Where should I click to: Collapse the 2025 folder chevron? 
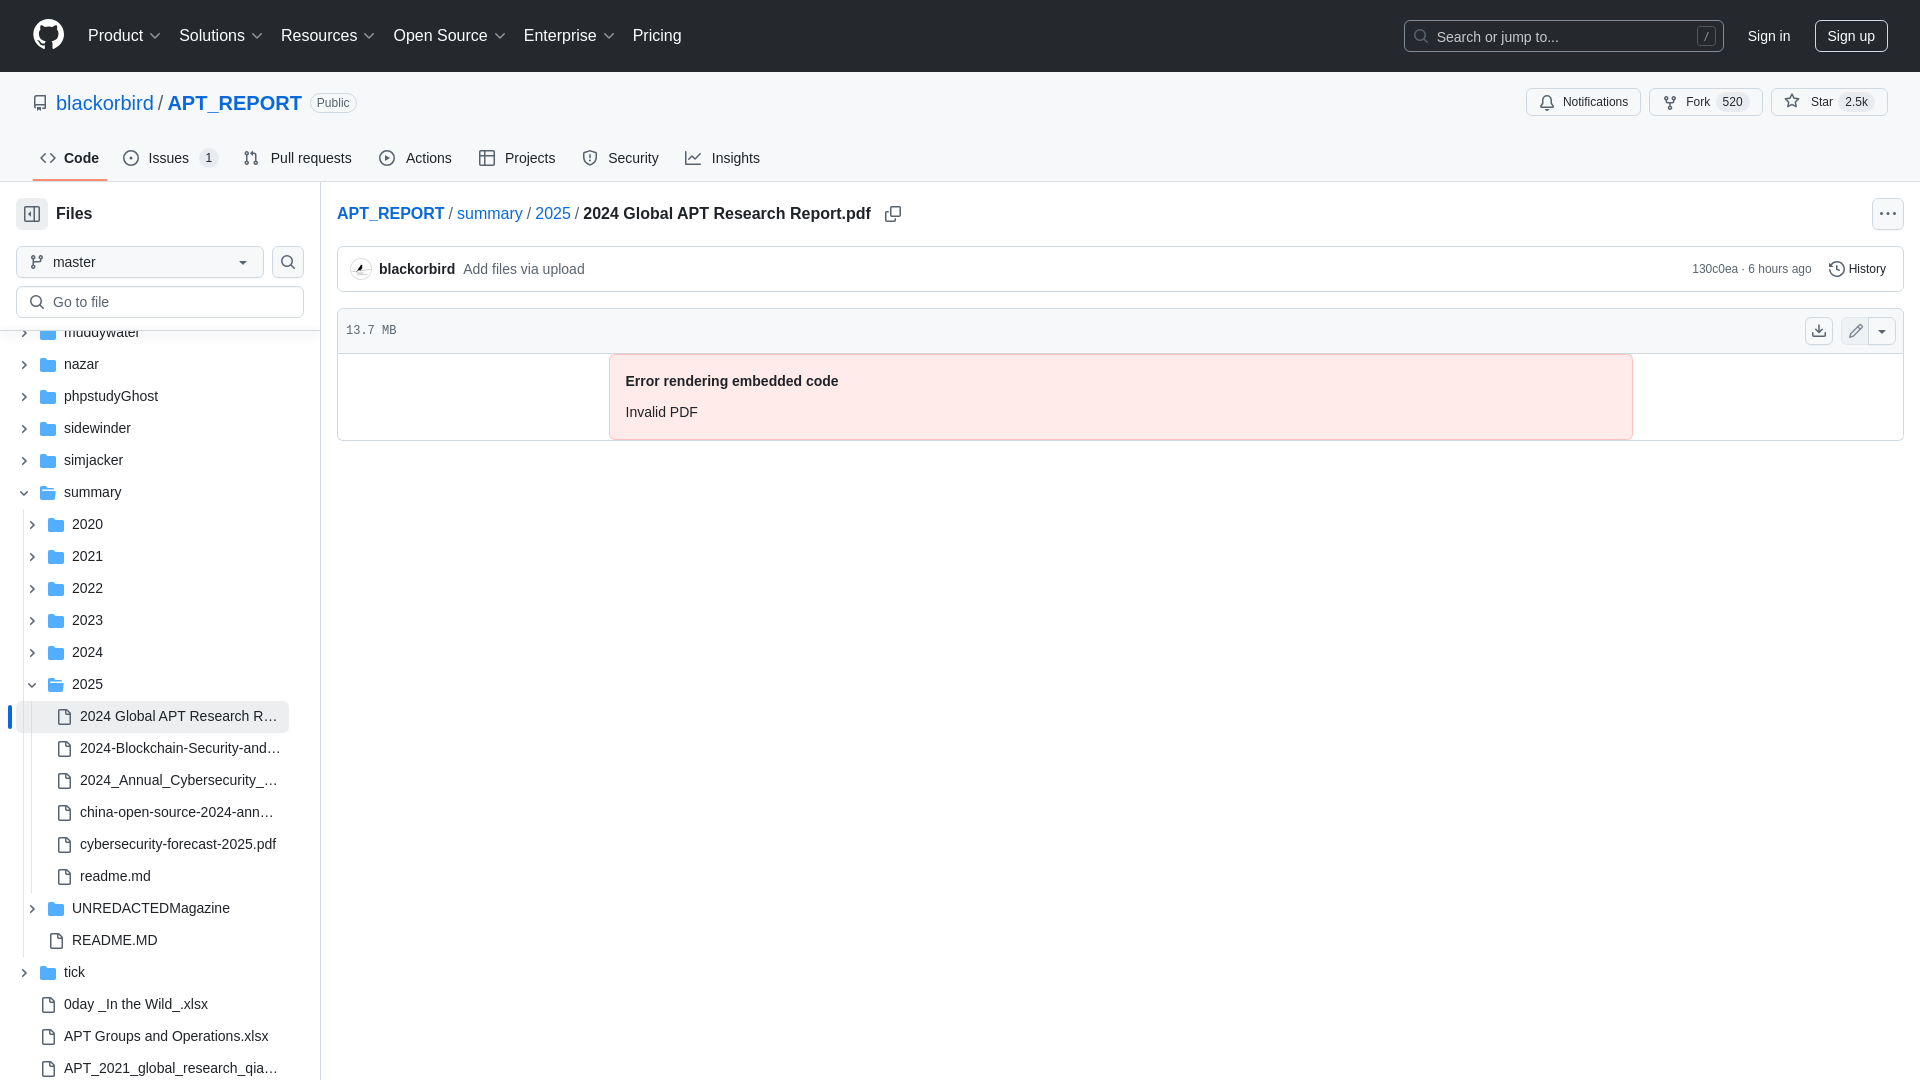point(32,685)
